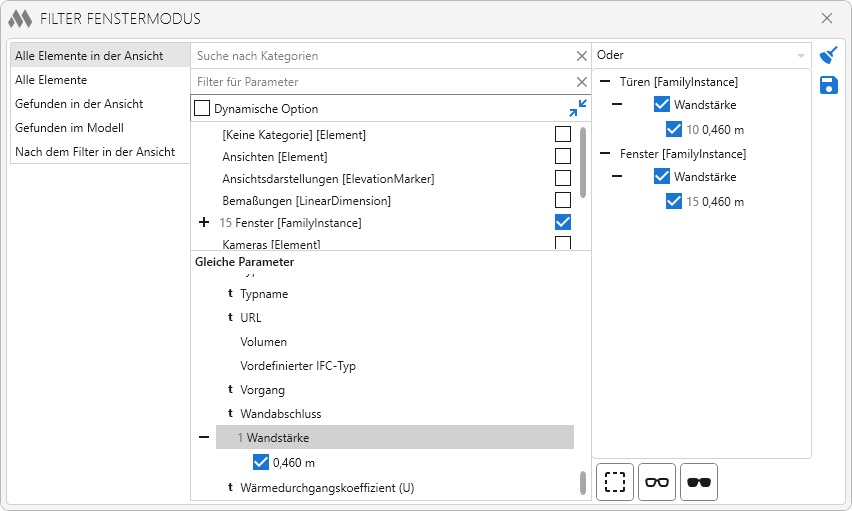Uncheck the Fenster [FamilyInstance] category checkbox
852x511 pixels.
click(563, 222)
